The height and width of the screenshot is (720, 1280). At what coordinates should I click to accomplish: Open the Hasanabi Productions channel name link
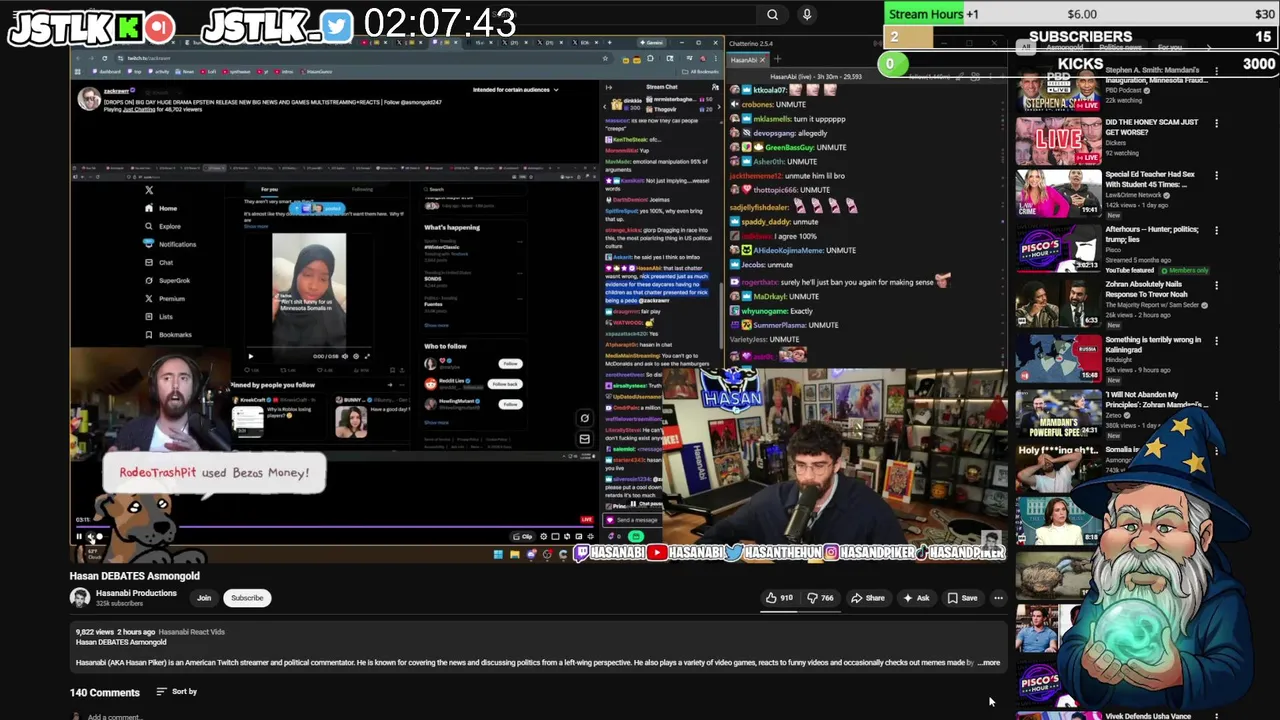click(x=136, y=593)
